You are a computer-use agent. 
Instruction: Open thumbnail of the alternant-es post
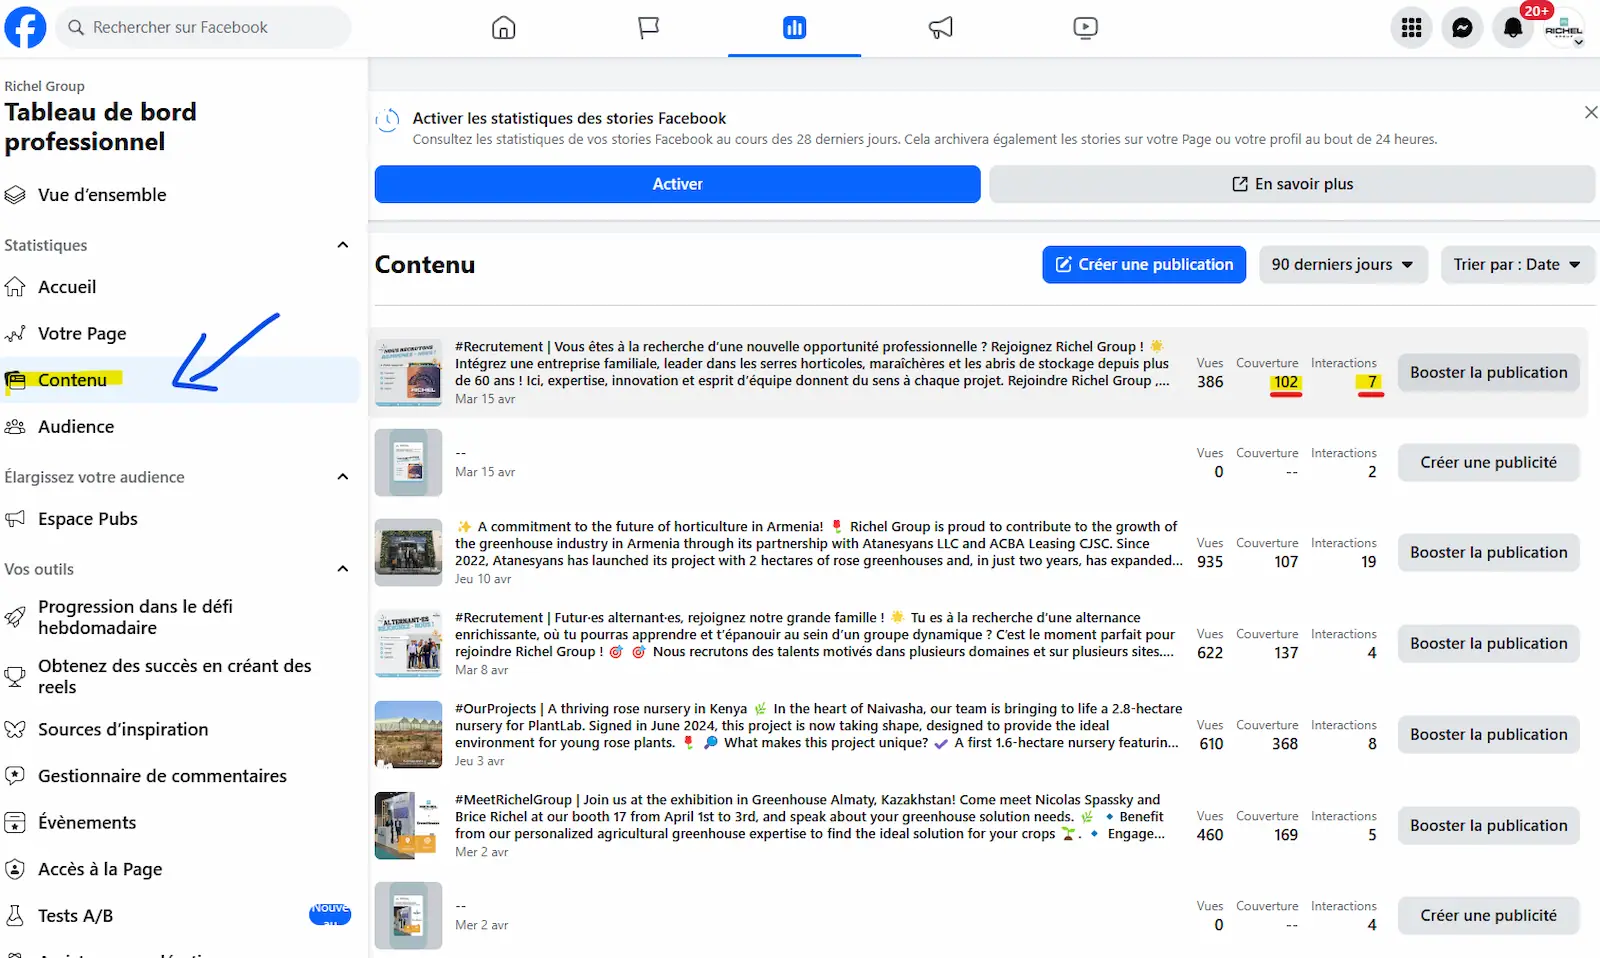(x=408, y=644)
